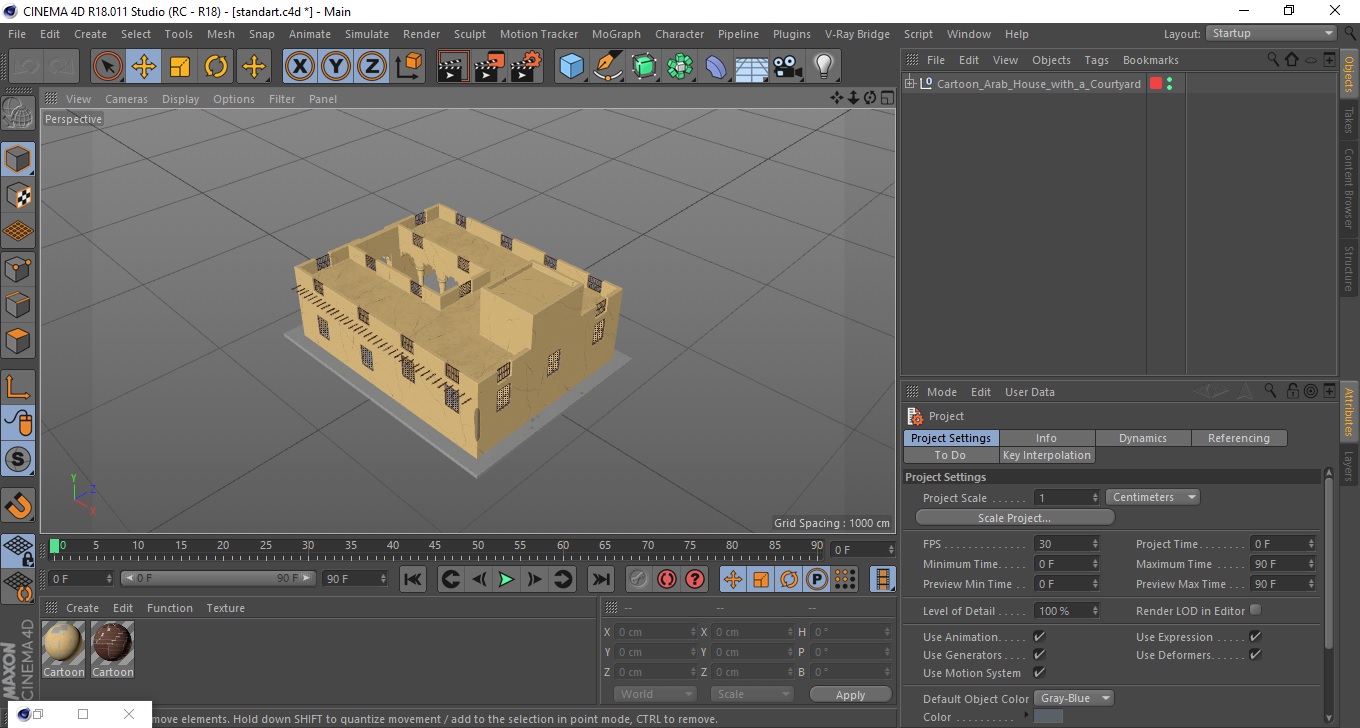Toggle X axis lock
The image size is (1360, 728).
pyautogui.click(x=300, y=67)
